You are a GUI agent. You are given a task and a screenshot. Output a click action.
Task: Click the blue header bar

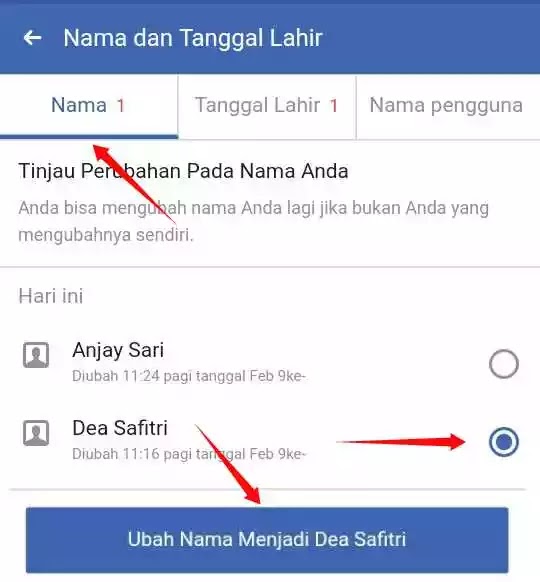pyautogui.click(x=270, y=37)
